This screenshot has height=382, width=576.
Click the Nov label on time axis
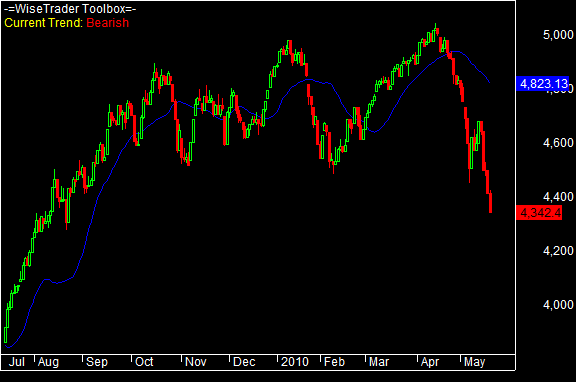pos(195,362)
